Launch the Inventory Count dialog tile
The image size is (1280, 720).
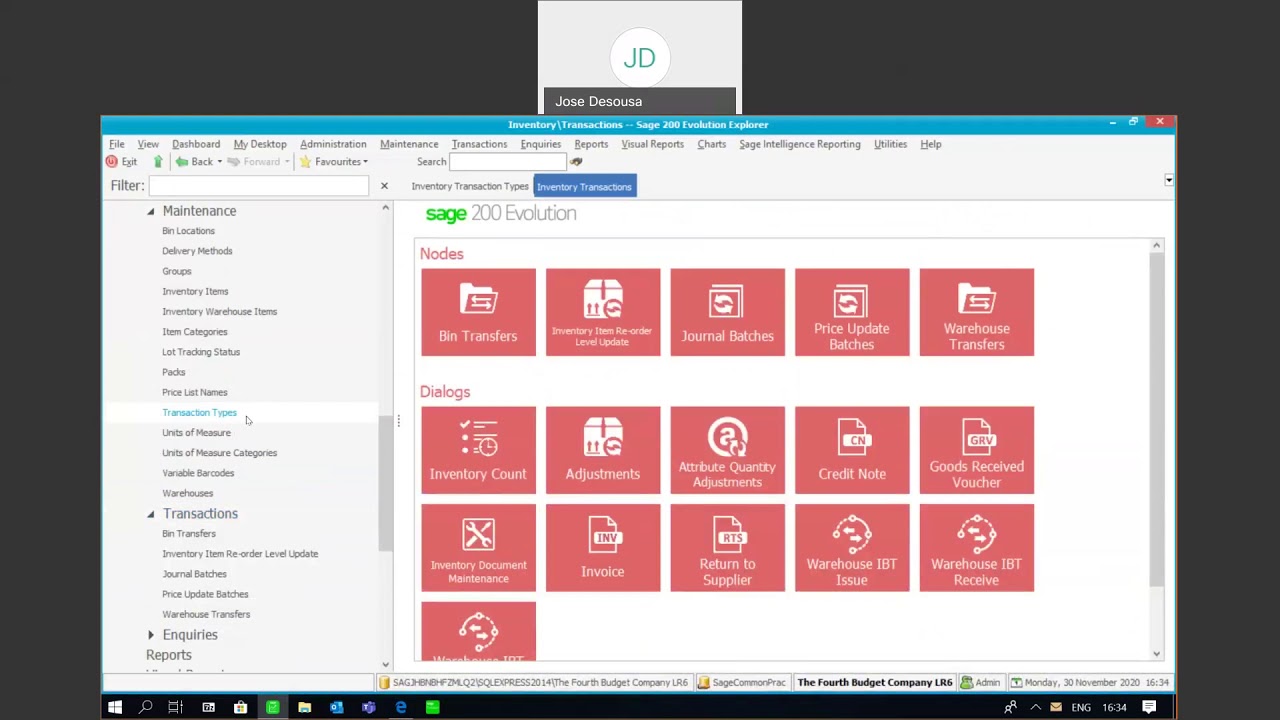(x=478, y=450)
